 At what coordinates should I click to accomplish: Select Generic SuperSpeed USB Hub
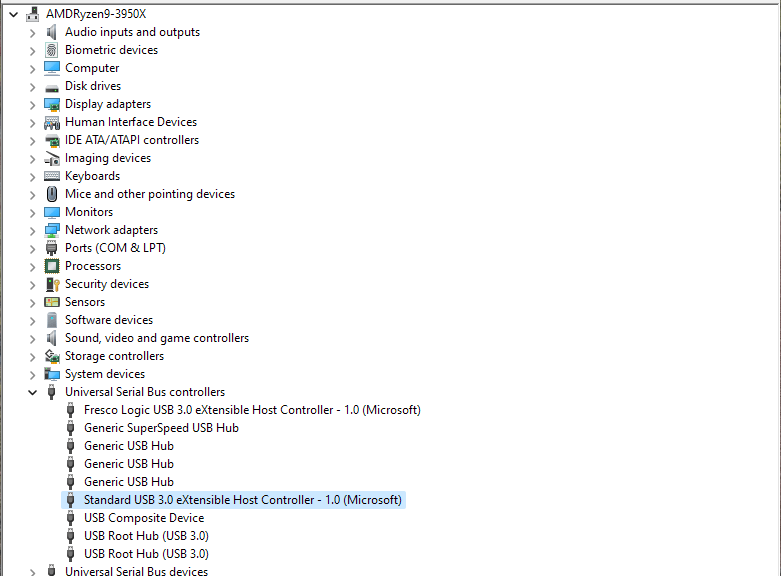tap(161, 428)
